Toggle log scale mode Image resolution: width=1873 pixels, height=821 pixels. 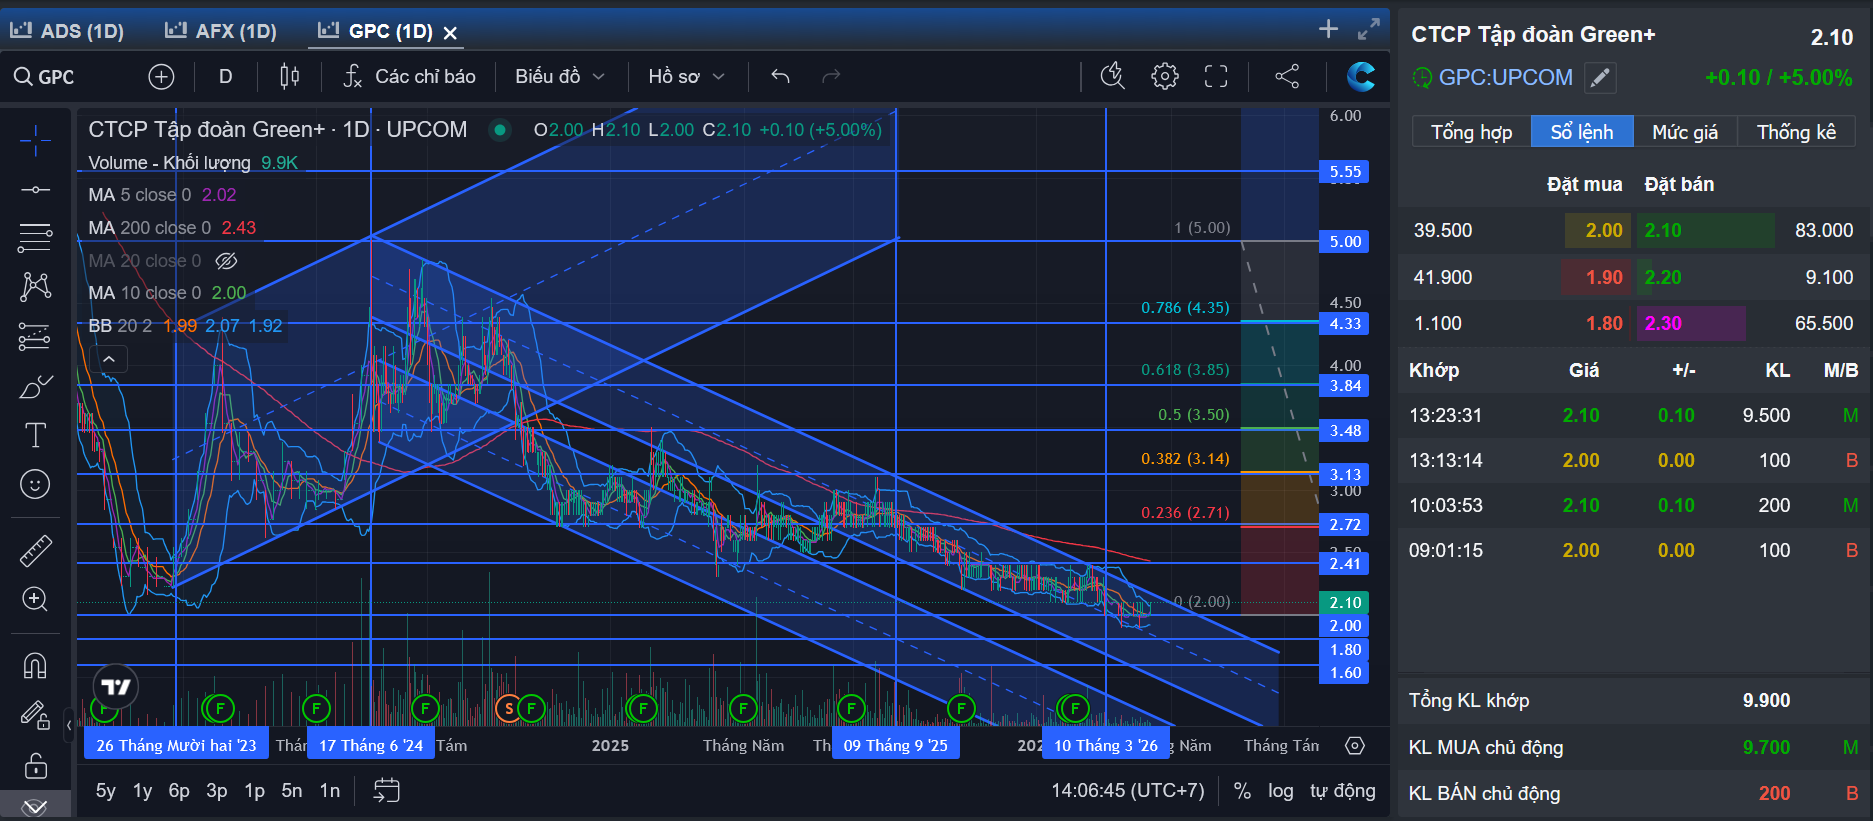tap(1280, 791)
